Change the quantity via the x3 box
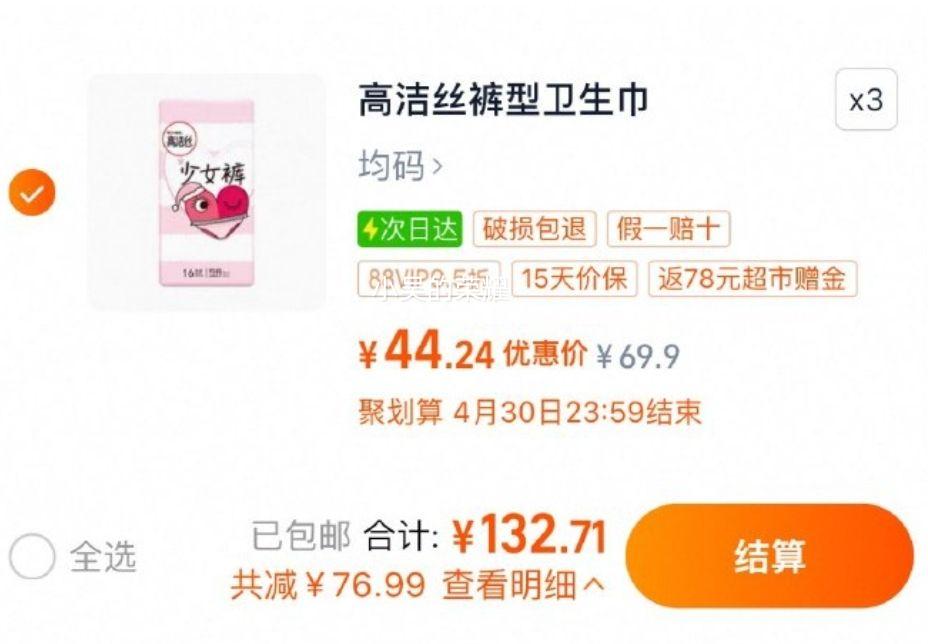This screenshot has height=644, width=928. point(866,99)
